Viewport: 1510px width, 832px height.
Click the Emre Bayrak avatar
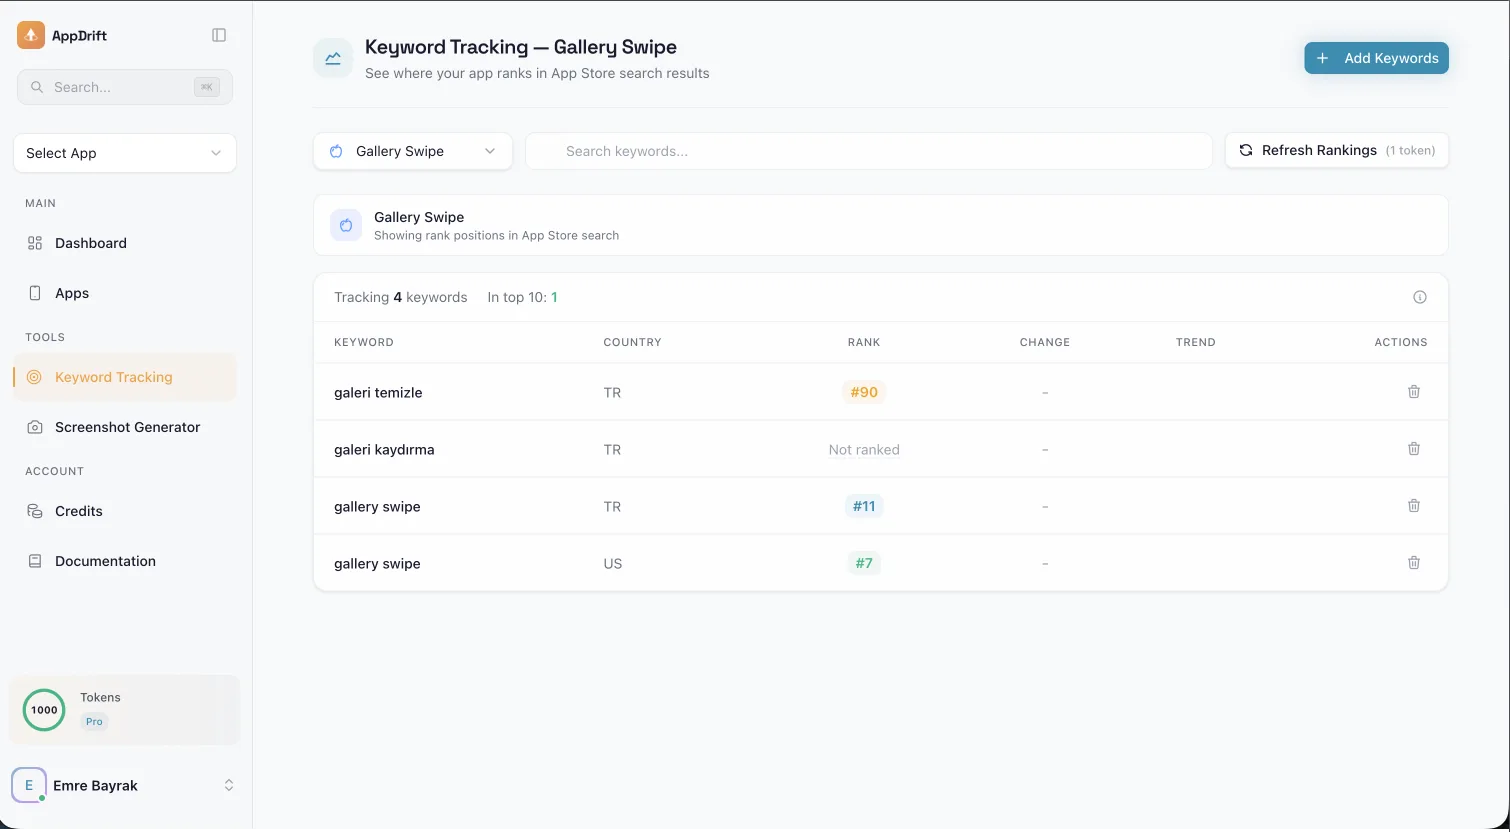tap(29, 785)
